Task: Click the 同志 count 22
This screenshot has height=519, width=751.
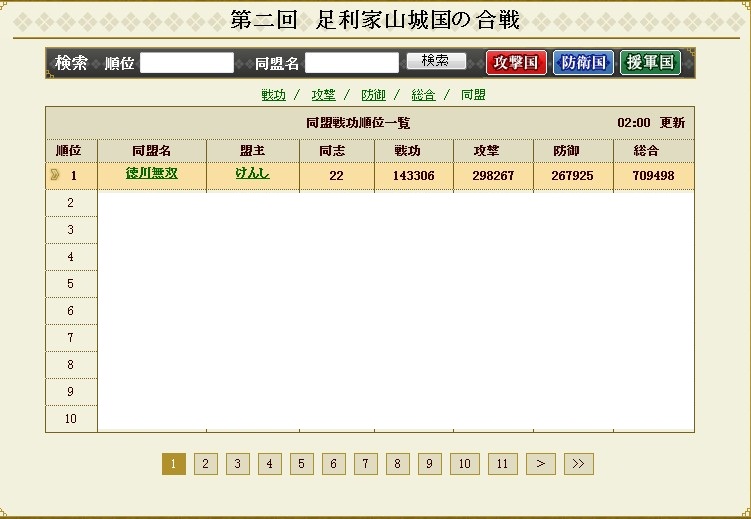Action: pyautogui.click(x=336, y=176)
